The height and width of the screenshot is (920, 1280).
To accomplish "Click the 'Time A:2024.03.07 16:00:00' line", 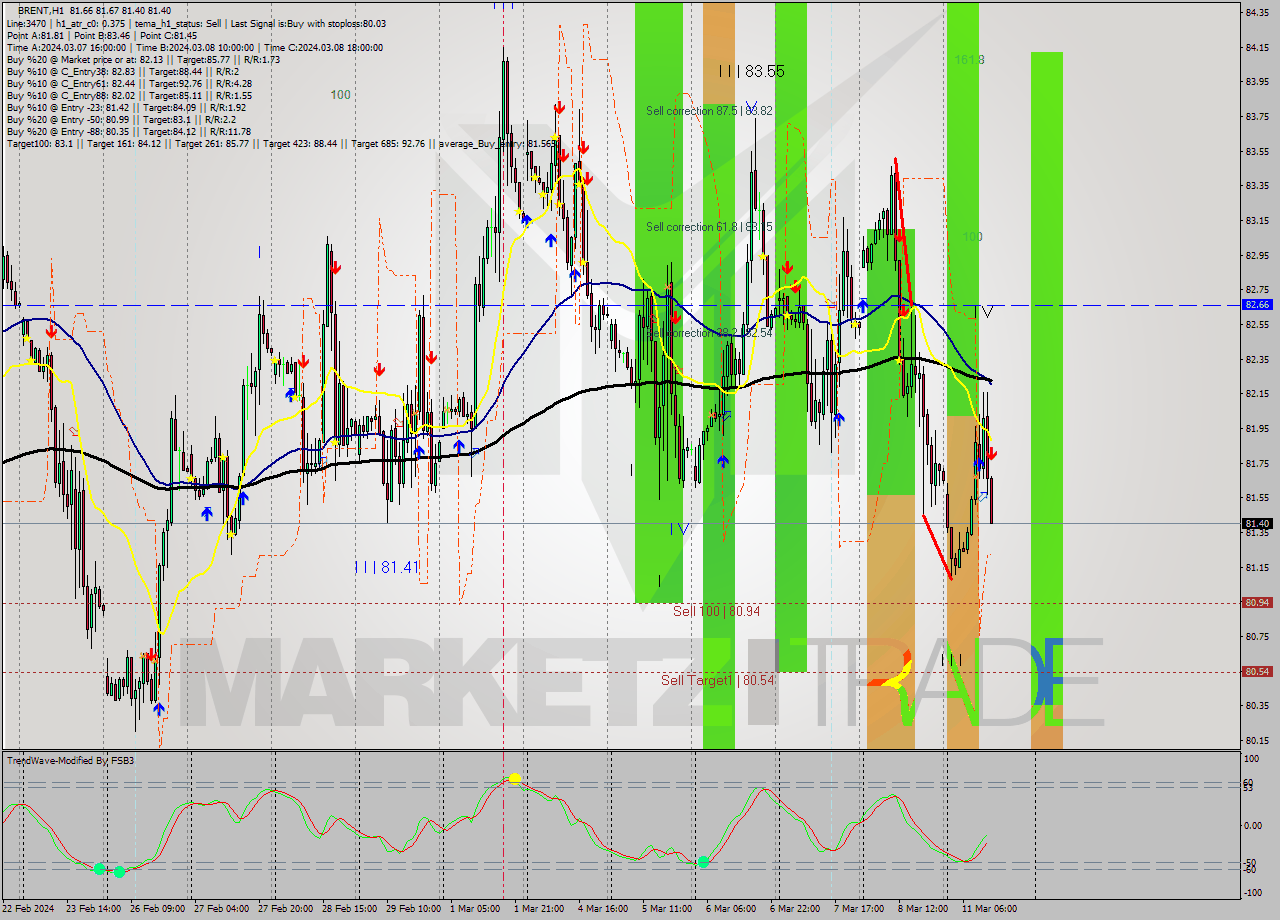I will tap(193, 47).
